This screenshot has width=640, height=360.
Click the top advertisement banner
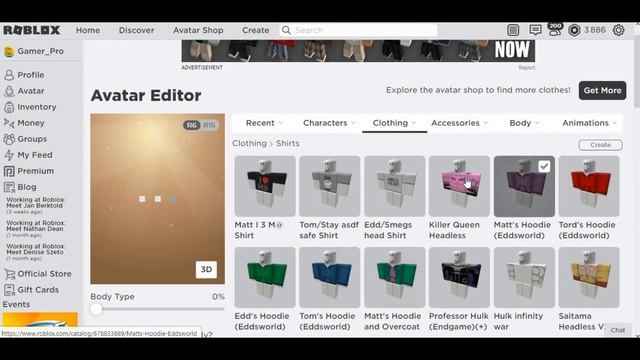(x=358, y=51)
